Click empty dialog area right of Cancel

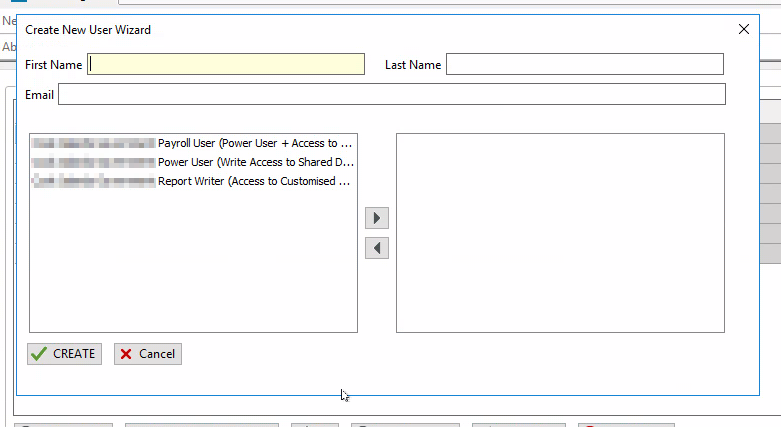(450, 355)
